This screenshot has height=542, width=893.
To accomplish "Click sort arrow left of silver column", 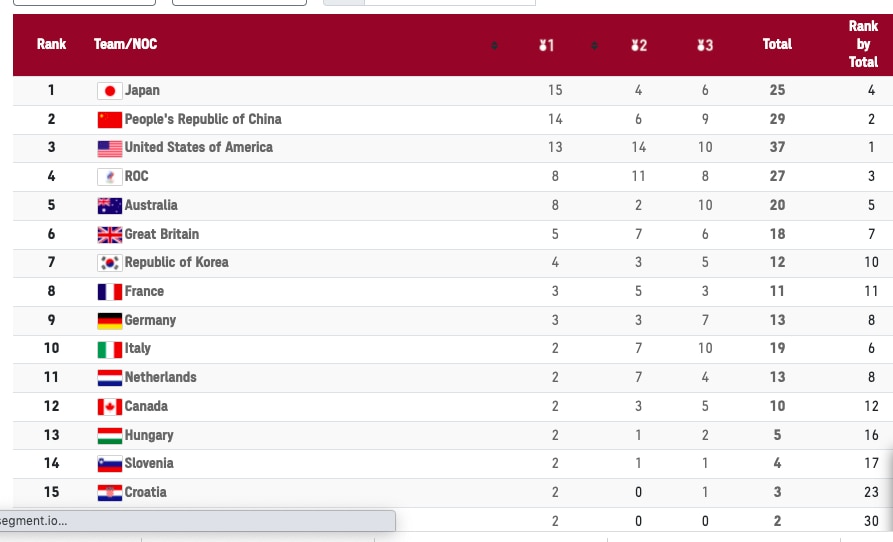I will pos(594,45).
